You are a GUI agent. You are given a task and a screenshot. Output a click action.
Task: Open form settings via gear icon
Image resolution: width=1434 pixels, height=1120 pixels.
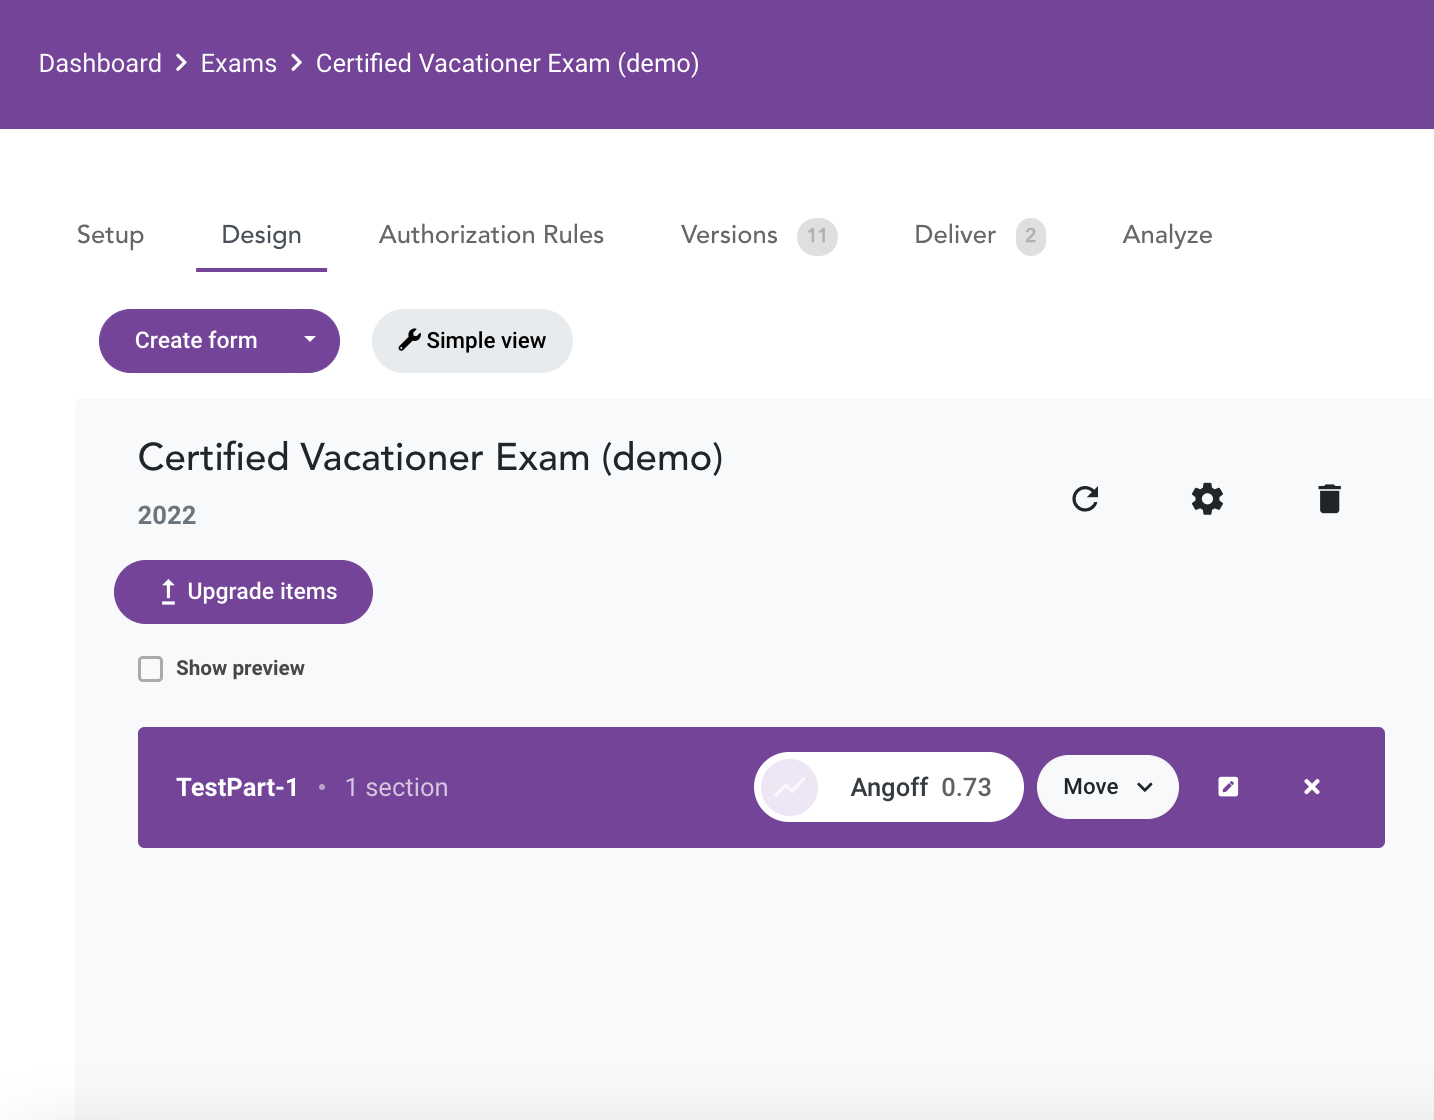tap(1207, 498)
